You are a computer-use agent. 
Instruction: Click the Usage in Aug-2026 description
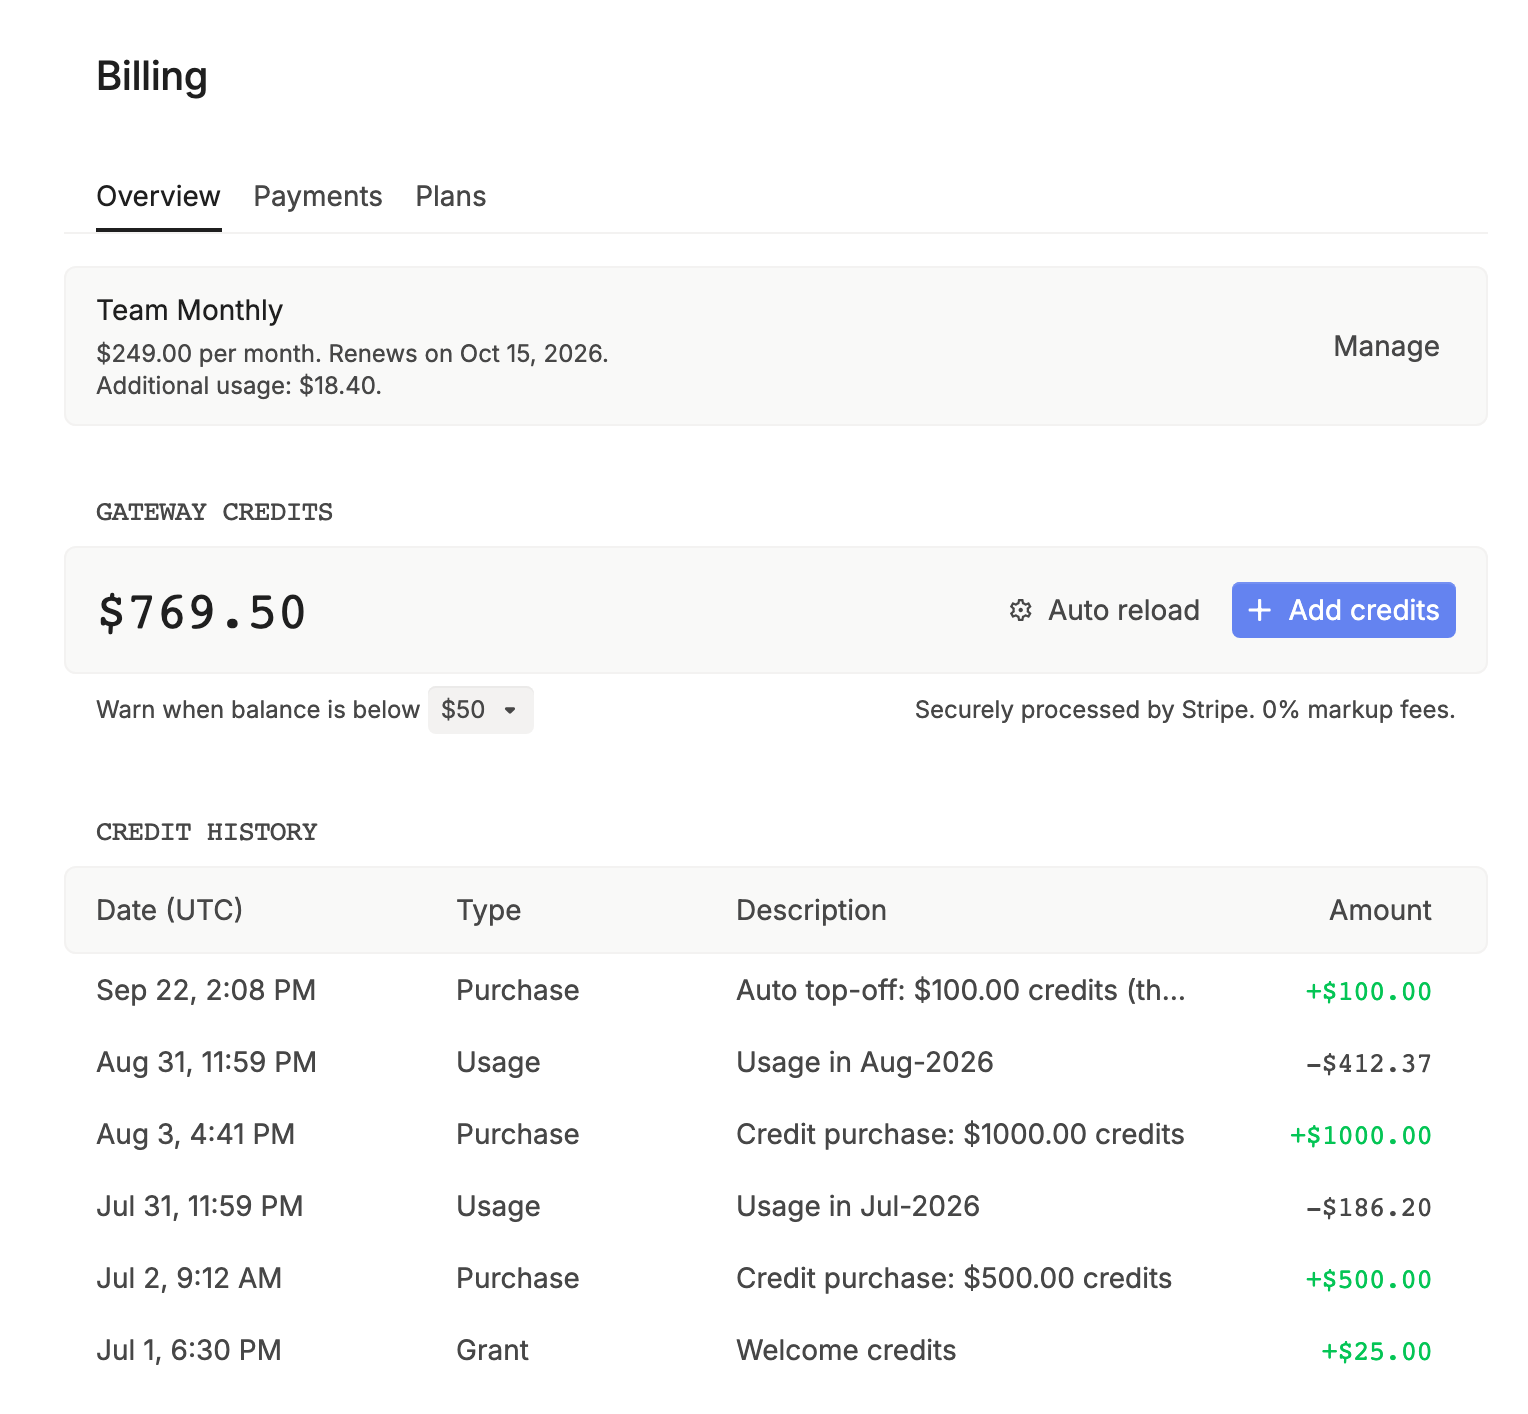click(865, 1062)
